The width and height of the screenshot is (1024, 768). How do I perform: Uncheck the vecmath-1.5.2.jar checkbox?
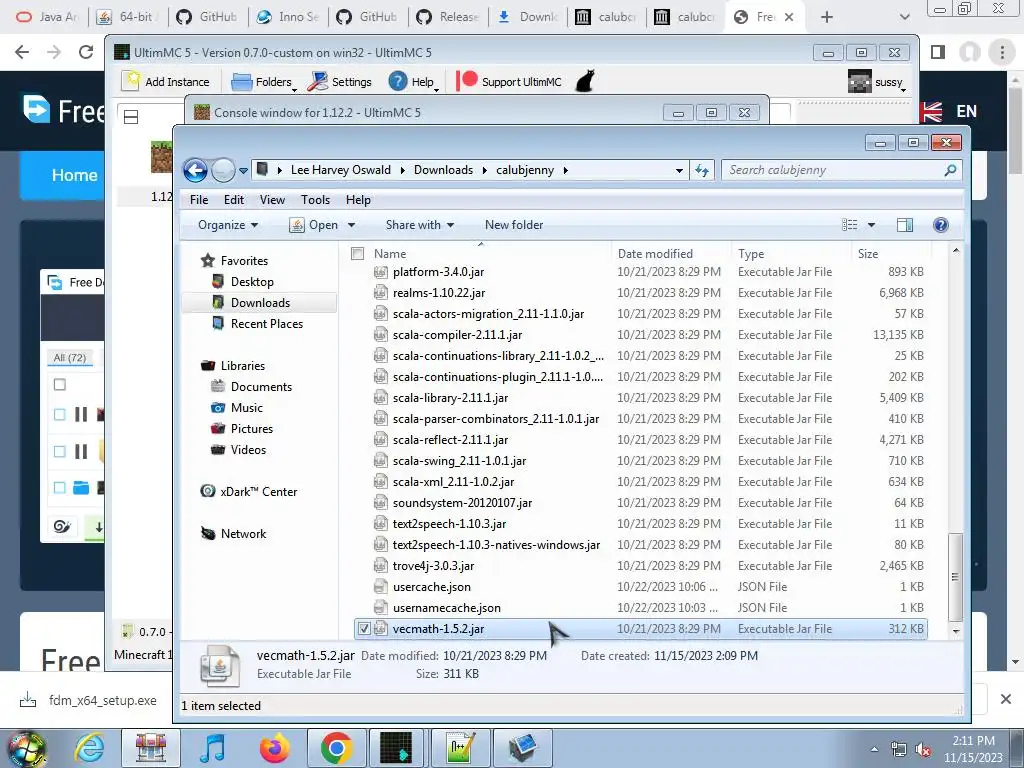click(x=364, y=628)
